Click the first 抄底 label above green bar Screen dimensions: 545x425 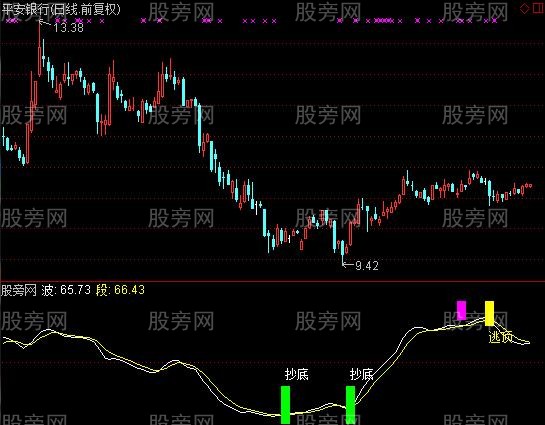pyautogui.click(x=296, y=374)
